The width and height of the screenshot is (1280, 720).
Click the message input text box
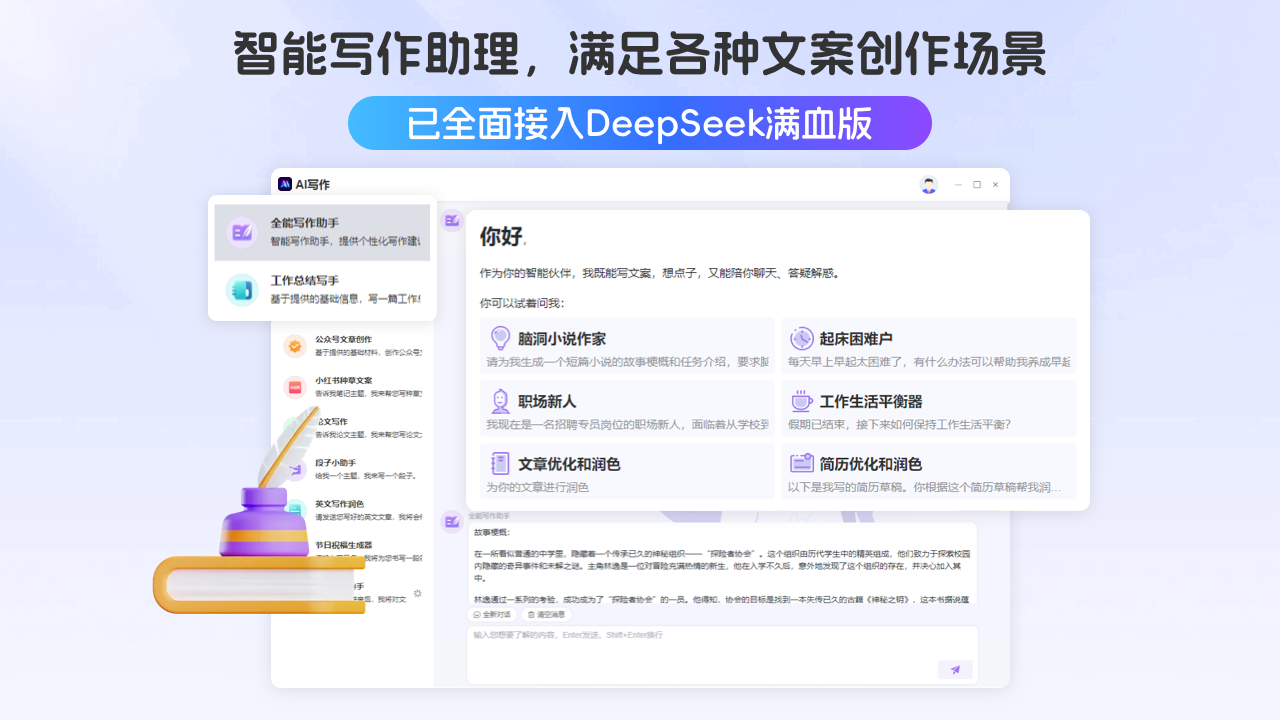coord(700,648)
